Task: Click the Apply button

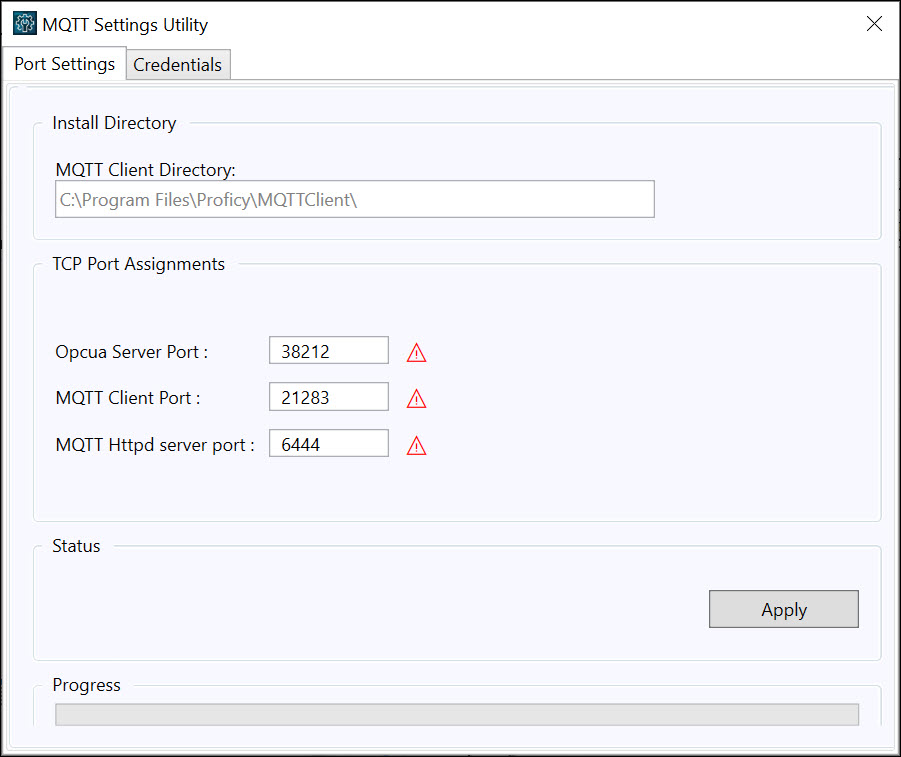Action: (x=783, y=609)
